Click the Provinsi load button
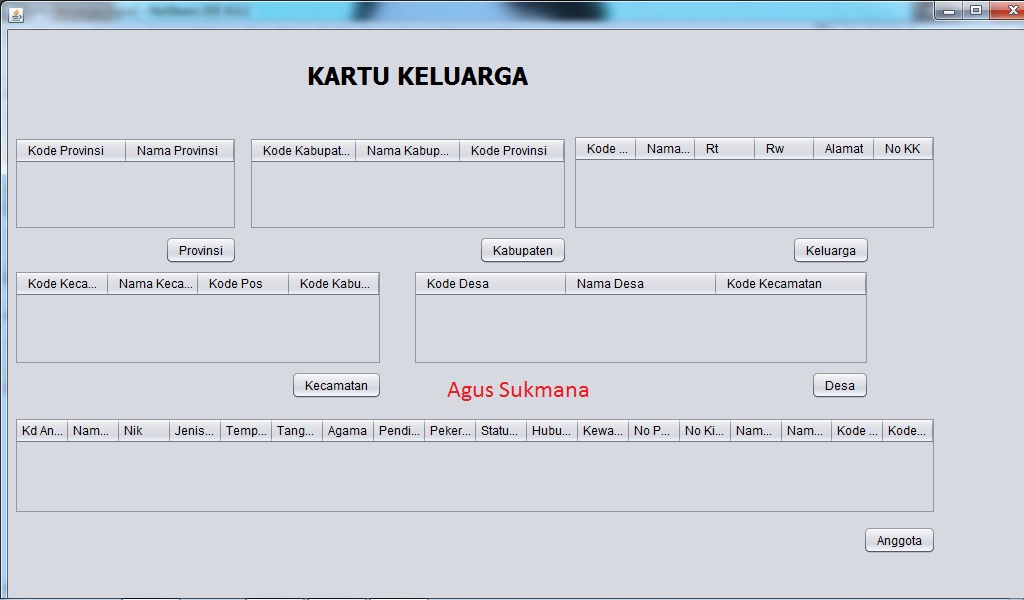 pos(200,250)
